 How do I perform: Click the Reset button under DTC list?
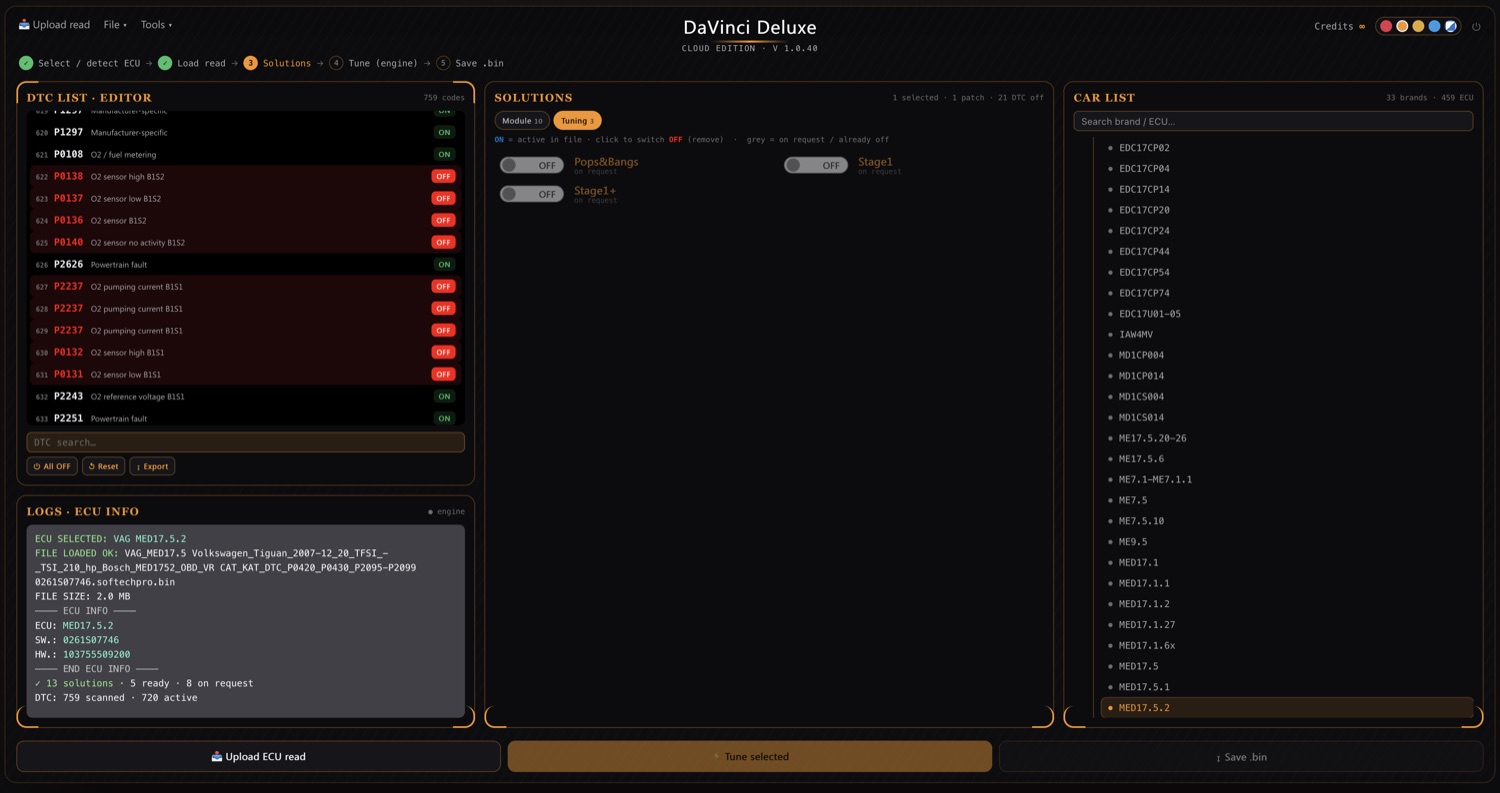pos(103,466)
